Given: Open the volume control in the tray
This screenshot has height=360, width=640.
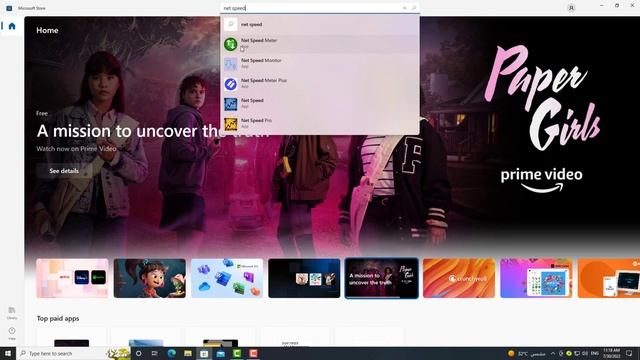Looking at the screenshot, I should [x=584, y=353].
